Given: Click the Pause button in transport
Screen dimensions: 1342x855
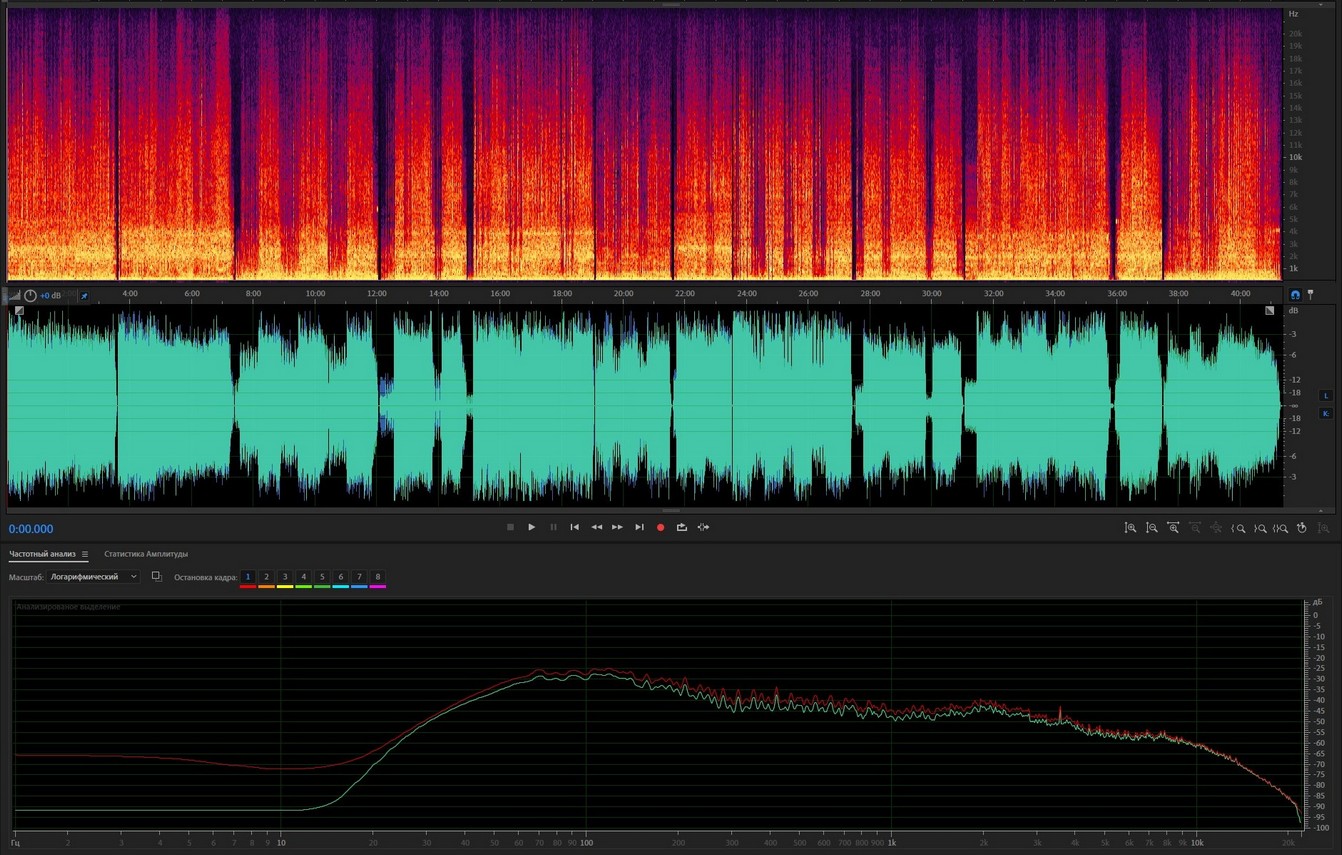Looking at the screenshot, I should [x=553, y=527].
